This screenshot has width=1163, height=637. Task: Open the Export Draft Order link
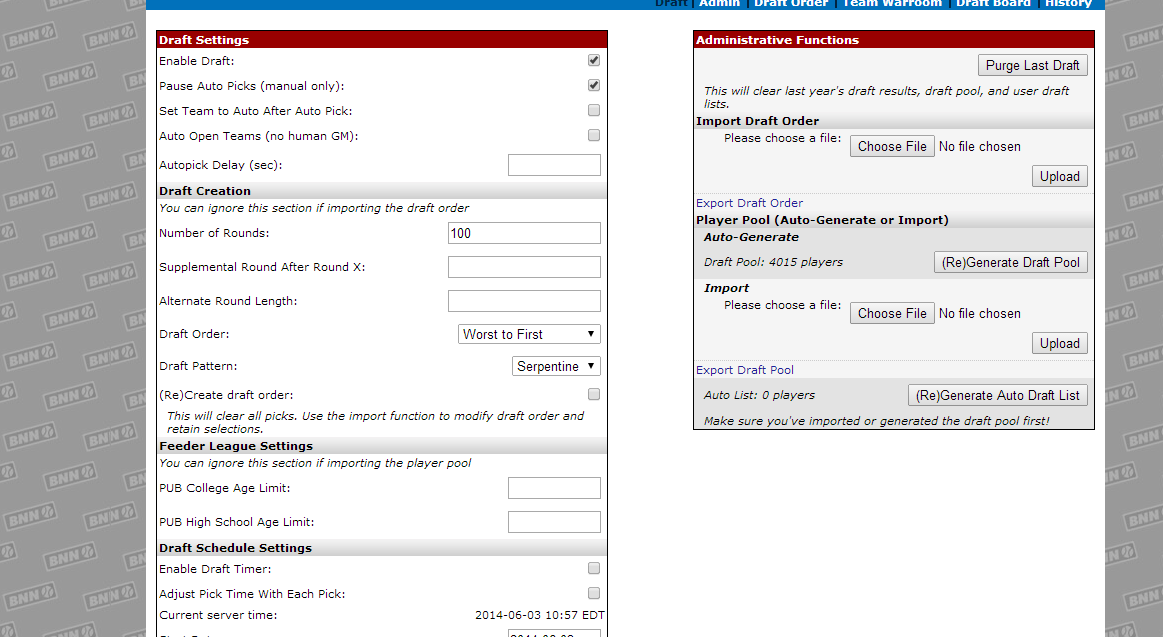point(749,203)
